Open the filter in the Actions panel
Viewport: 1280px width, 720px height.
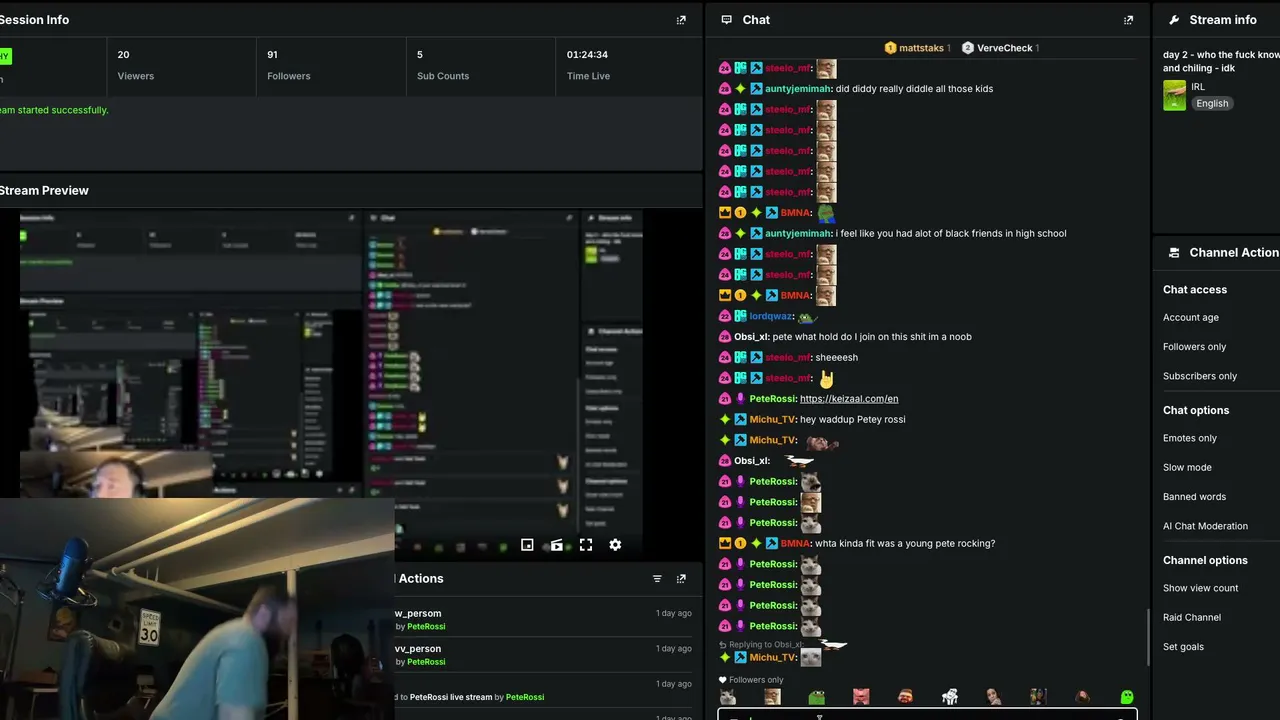coord(657,579)
